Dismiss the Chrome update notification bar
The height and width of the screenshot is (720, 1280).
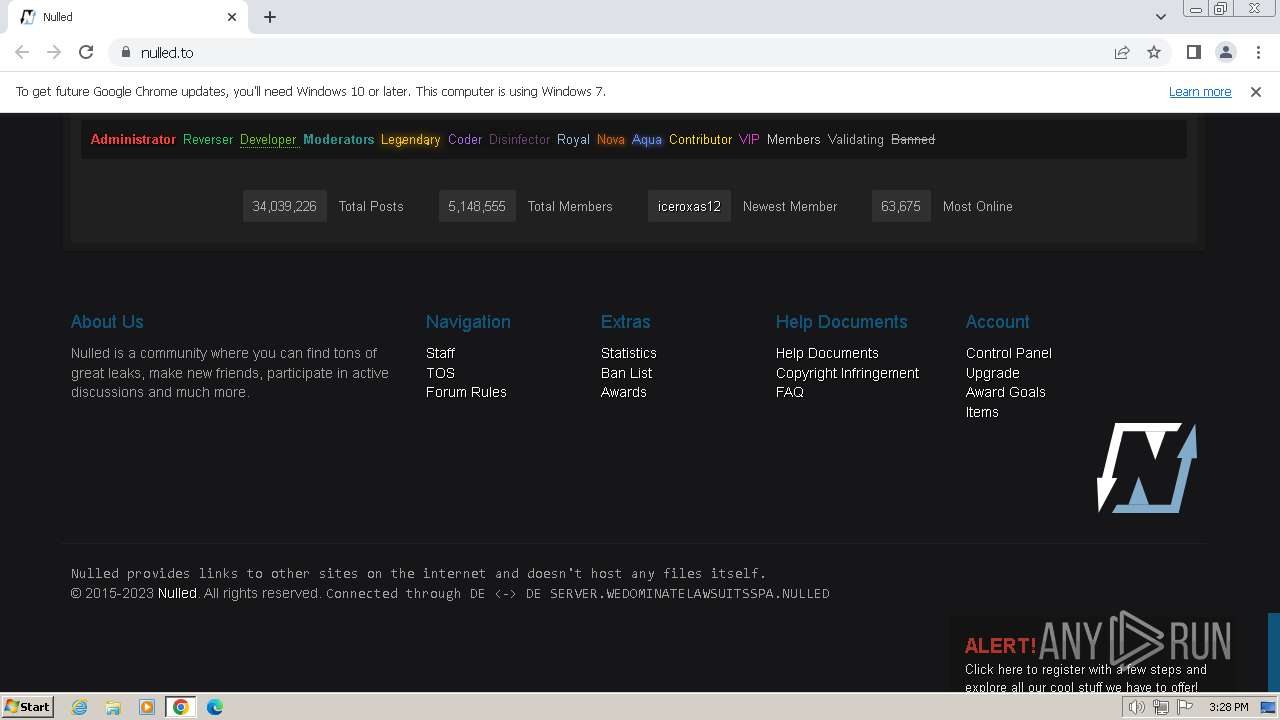pyautogui.click(x=1256, y=91)
